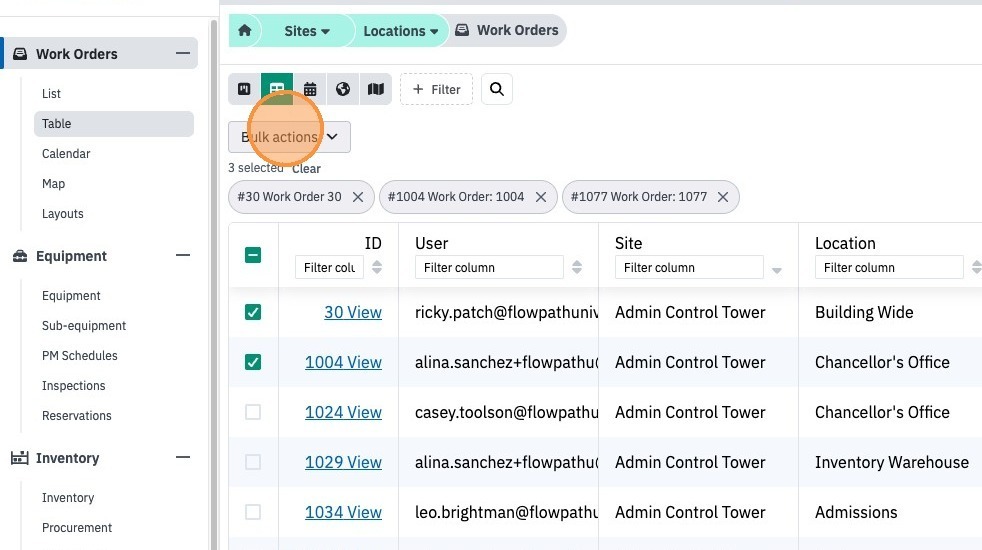Select Map under Work Orders

53,184
